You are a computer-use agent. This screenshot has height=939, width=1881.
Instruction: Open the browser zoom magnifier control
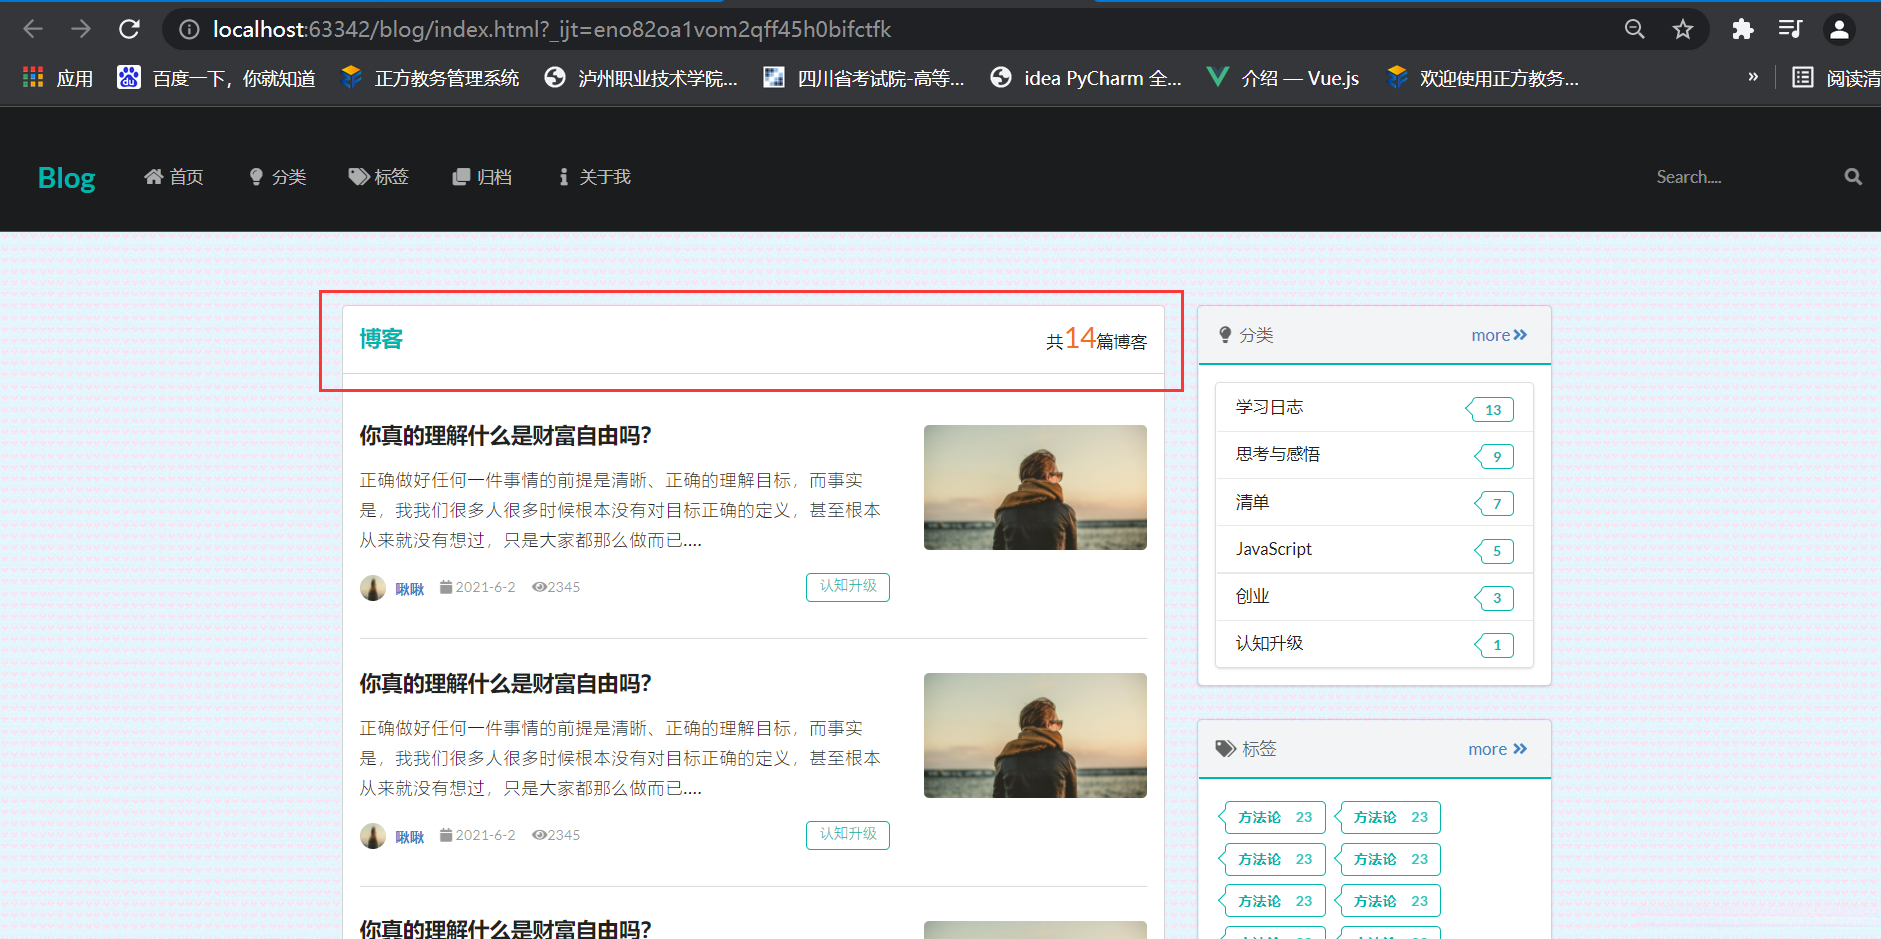(x=1635, y=30)
